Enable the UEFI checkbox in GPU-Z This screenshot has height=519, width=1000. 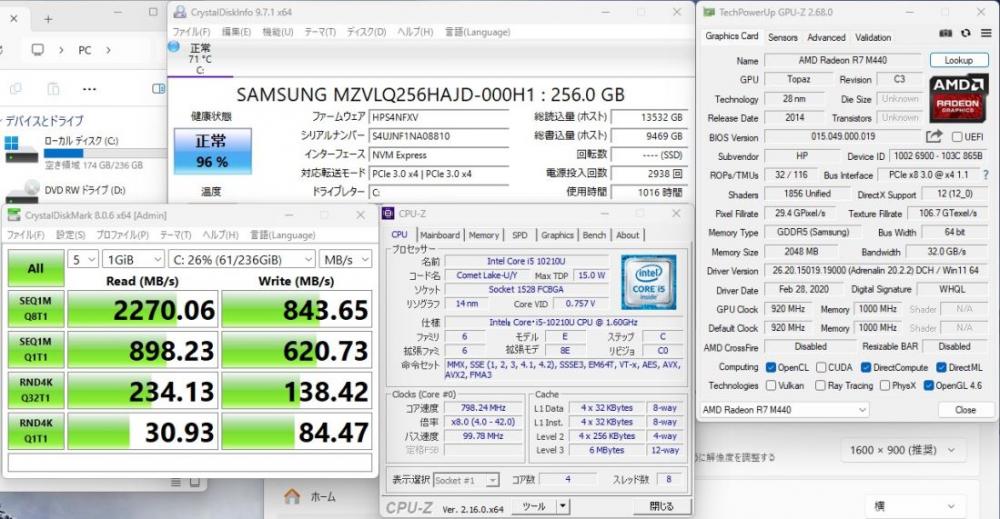pyautogui.click(x=957, y=136)
